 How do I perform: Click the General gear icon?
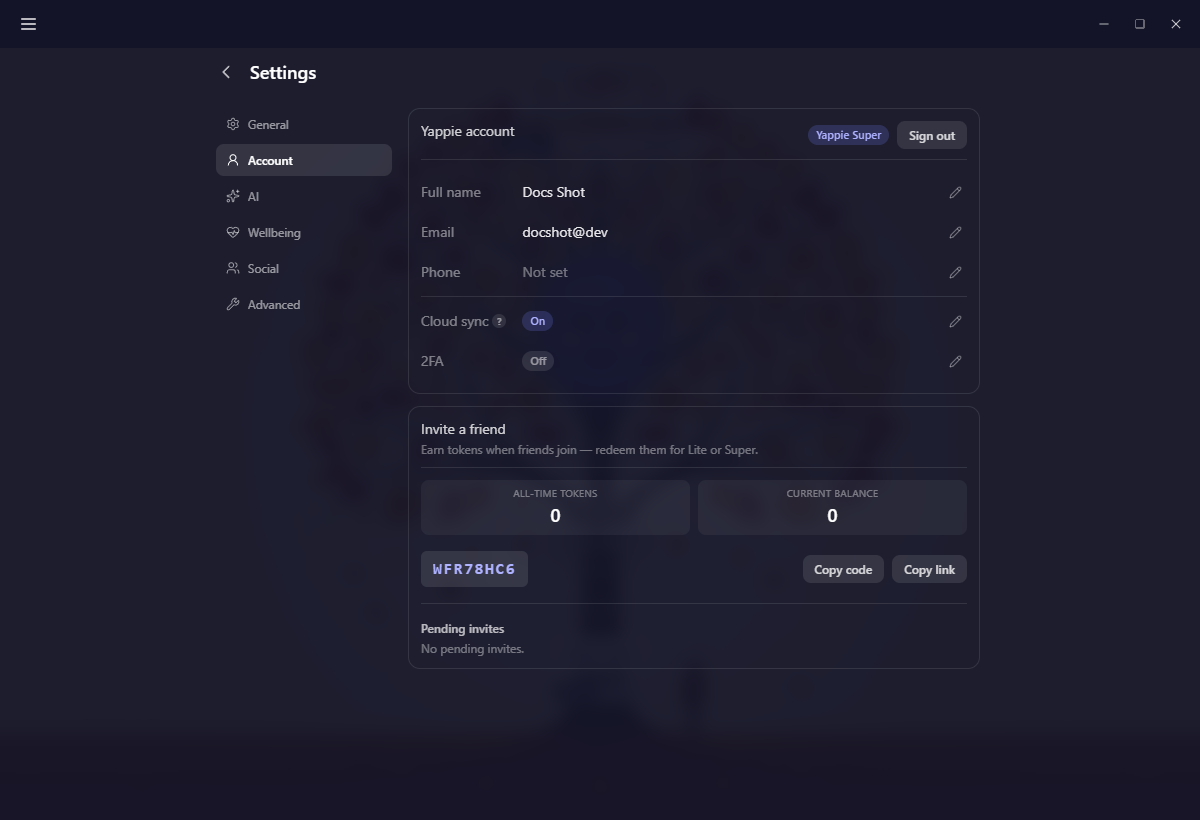tap(233, 124)
